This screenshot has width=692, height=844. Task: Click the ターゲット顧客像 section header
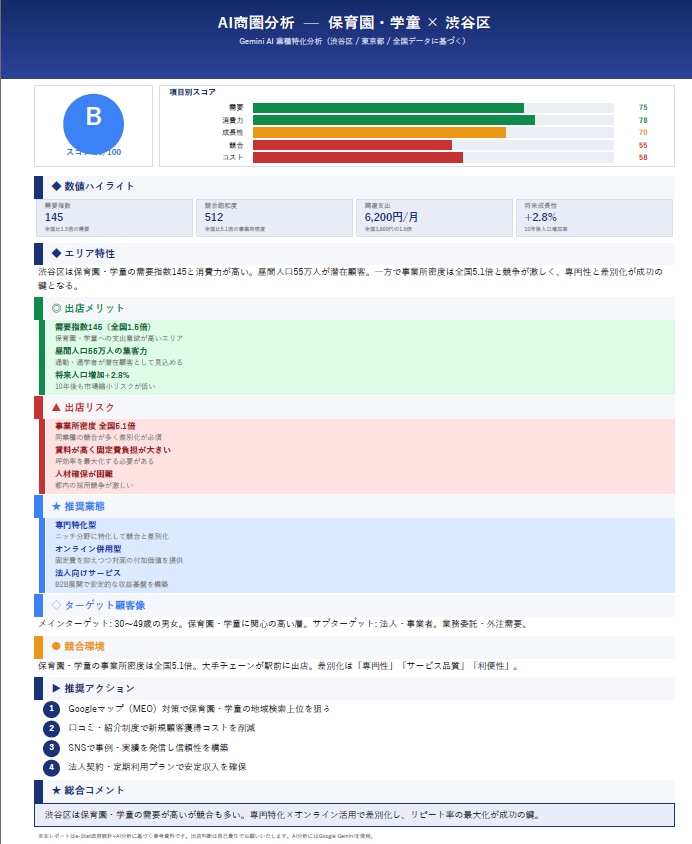point(354,606)
